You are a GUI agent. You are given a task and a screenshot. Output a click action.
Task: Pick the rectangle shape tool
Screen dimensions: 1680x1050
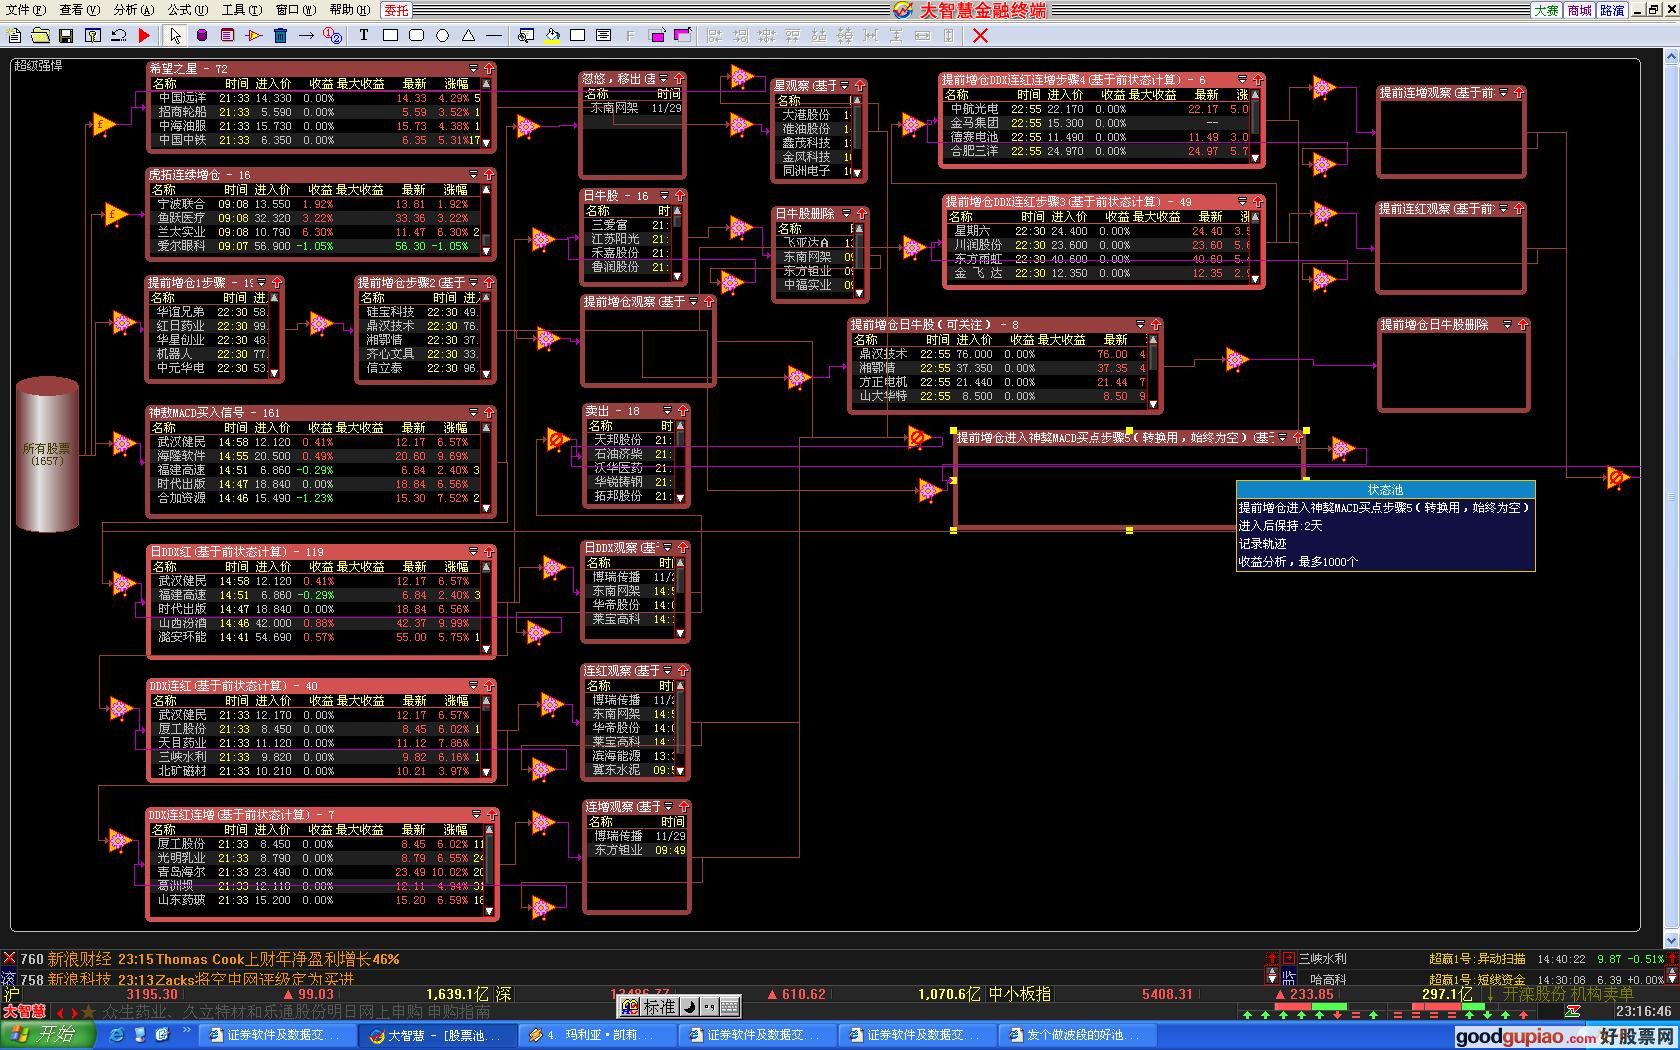click(x=390, y=35)
